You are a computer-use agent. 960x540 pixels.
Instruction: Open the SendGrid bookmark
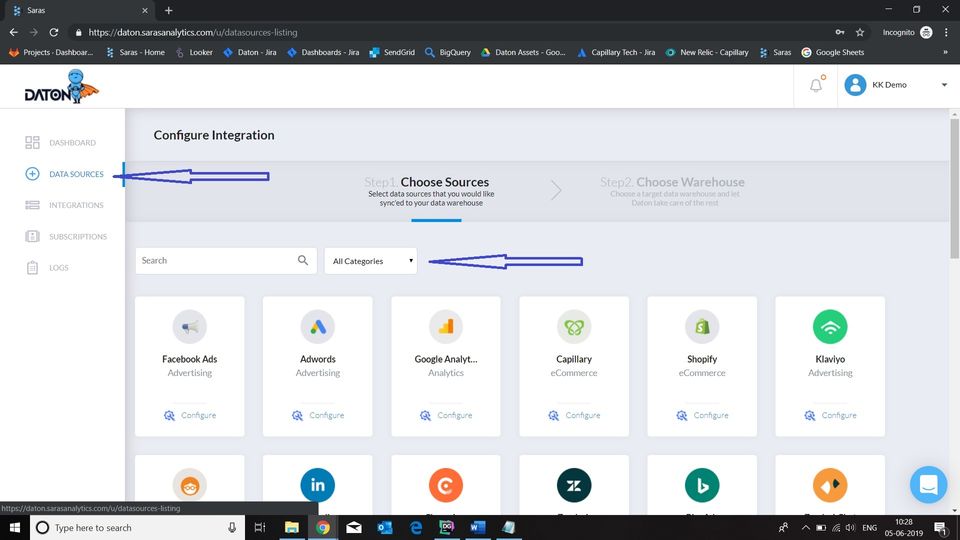pyautogui.click(x=392, y=53)
